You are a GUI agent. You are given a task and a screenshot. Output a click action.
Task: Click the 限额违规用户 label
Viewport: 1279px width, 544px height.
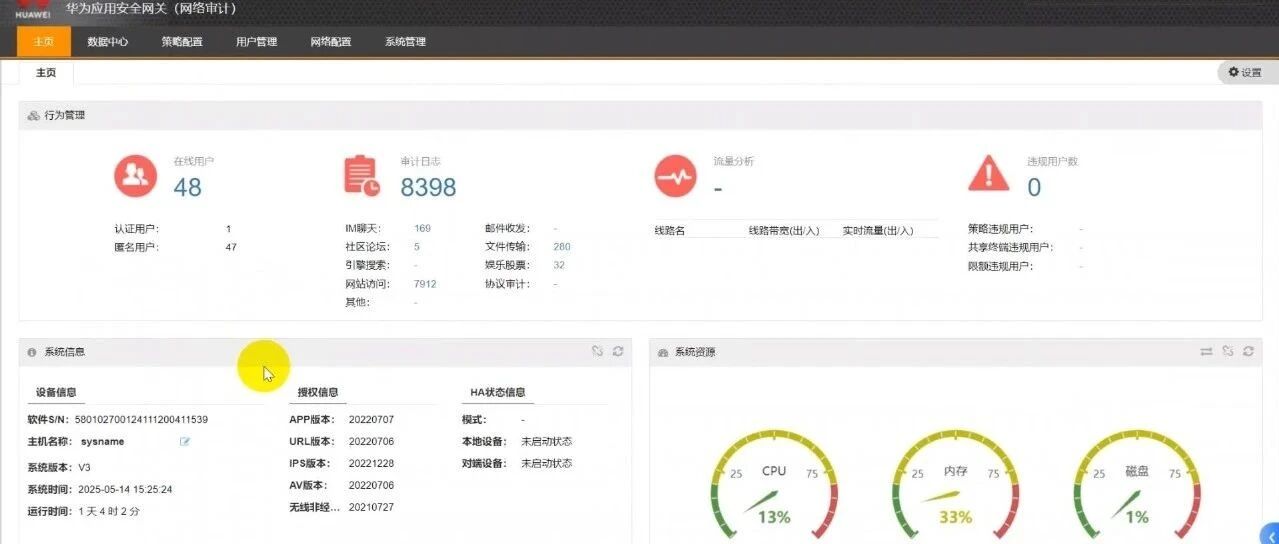pos(1000,266)
